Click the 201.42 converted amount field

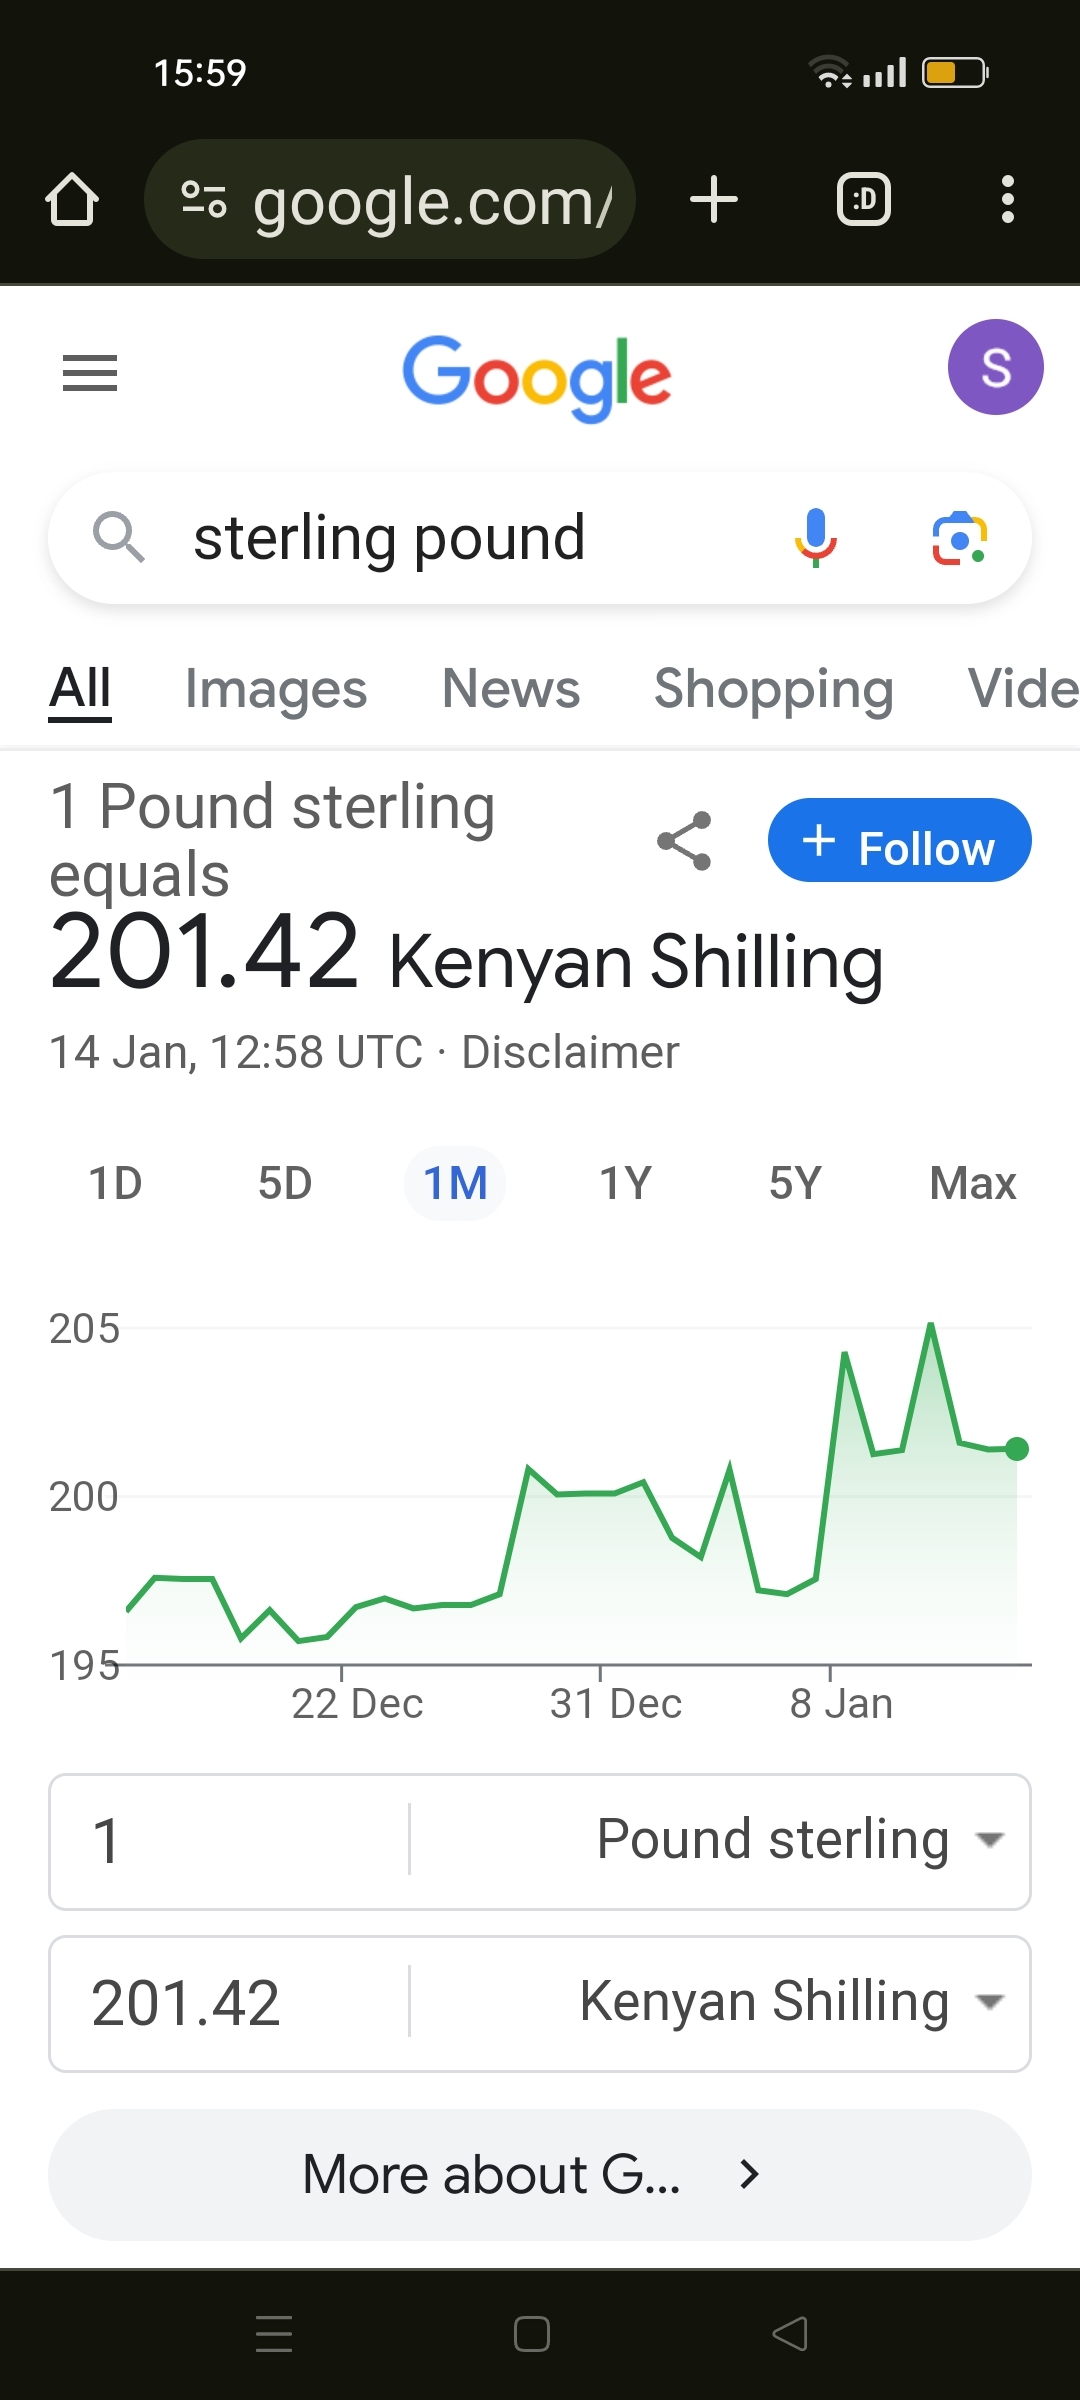point(230,2004)
